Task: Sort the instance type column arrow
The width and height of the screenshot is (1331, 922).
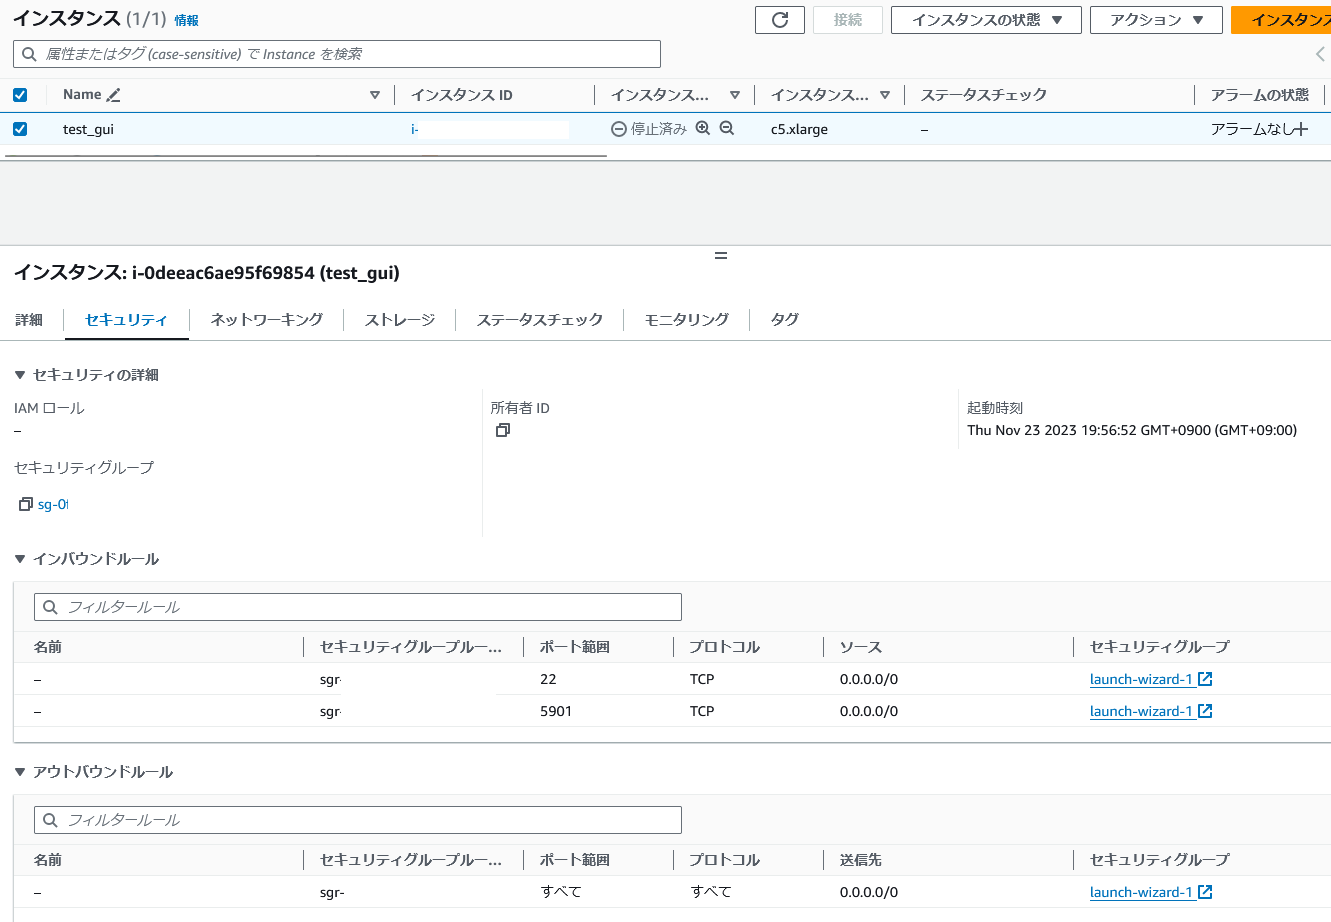Action: point(885,95)
